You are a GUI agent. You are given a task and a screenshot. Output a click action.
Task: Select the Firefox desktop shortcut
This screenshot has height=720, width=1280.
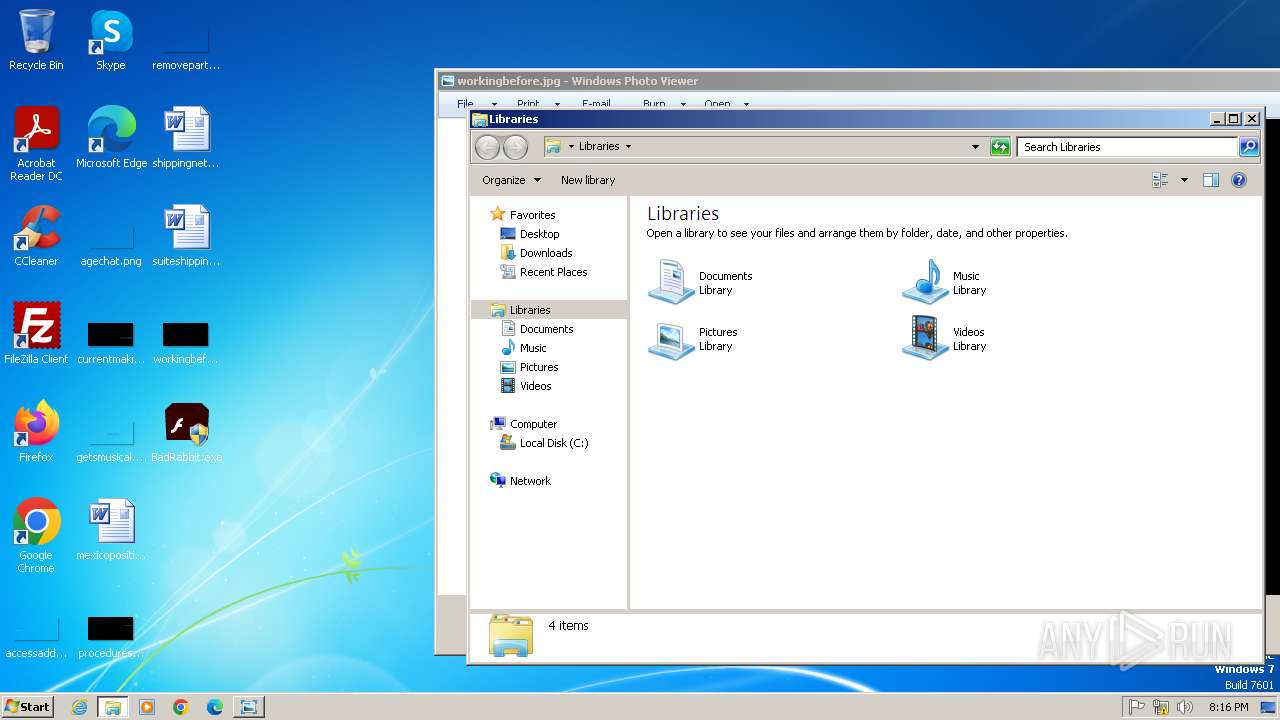pyautogui.click(x=36, y=432)
